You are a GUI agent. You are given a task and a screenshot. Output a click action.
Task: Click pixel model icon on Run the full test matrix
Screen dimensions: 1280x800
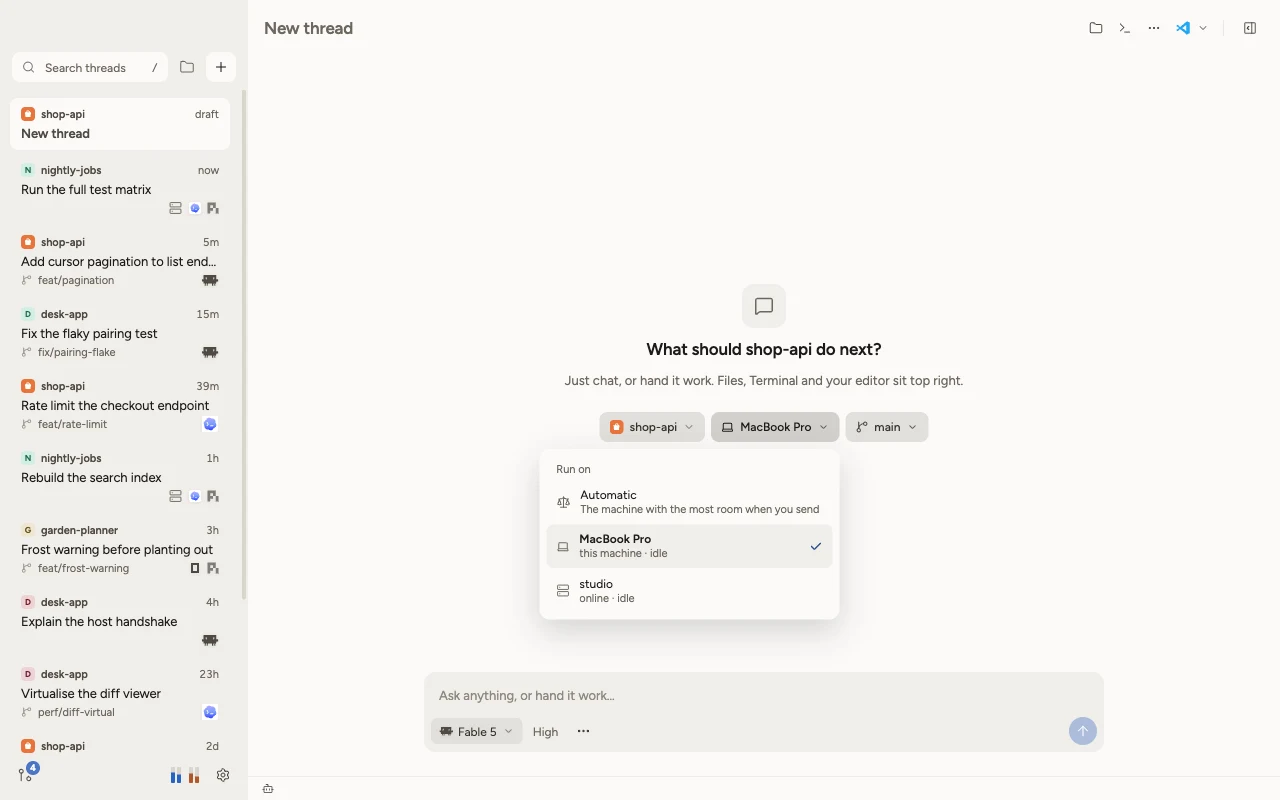coord(212,208)
